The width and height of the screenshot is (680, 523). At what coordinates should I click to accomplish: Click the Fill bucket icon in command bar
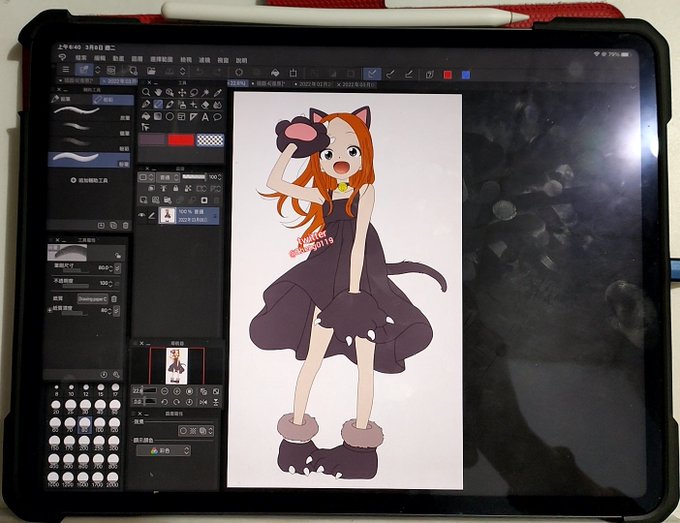pos(275,72)
